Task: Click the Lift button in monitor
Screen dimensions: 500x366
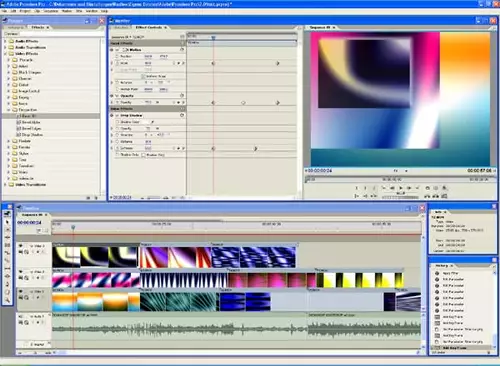Action: click(x=427, y=196)
